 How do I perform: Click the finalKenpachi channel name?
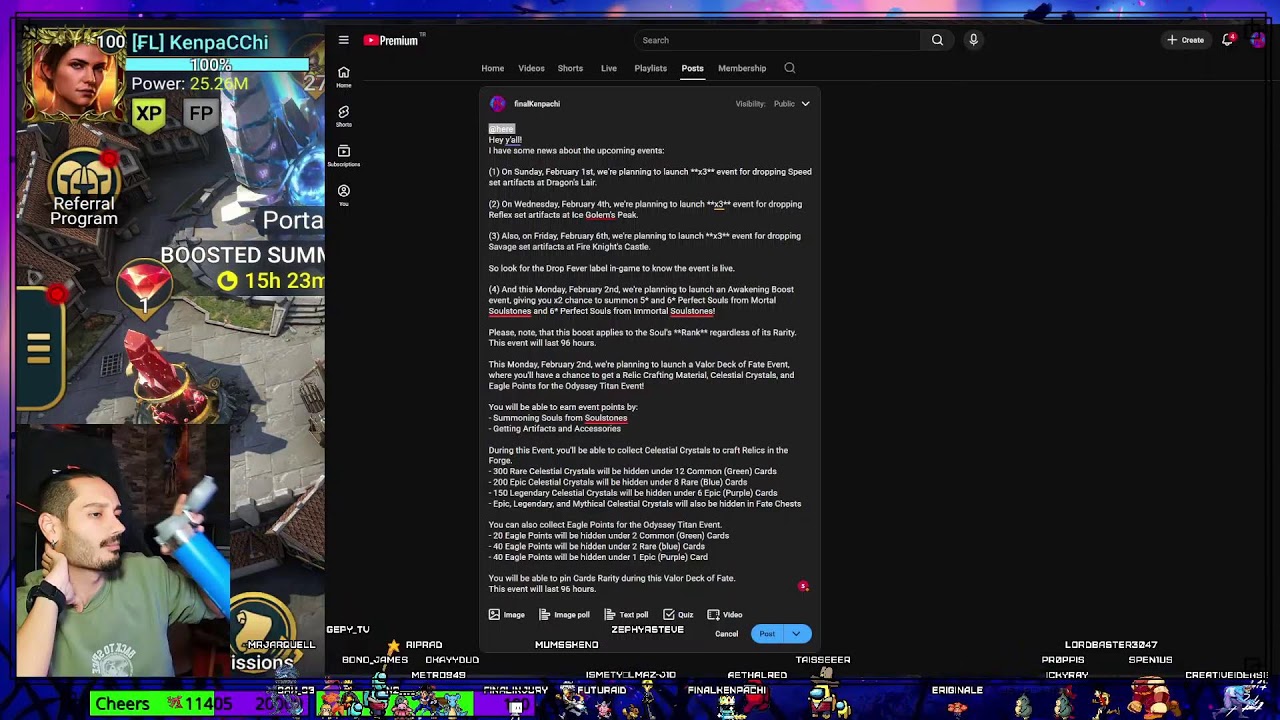point(537,103)
